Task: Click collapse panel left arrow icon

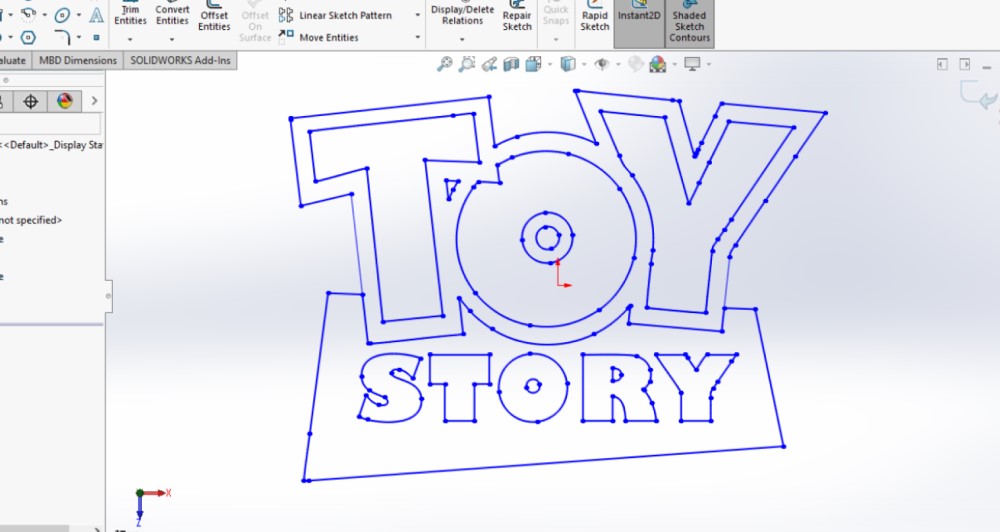Action: [943, 64]
